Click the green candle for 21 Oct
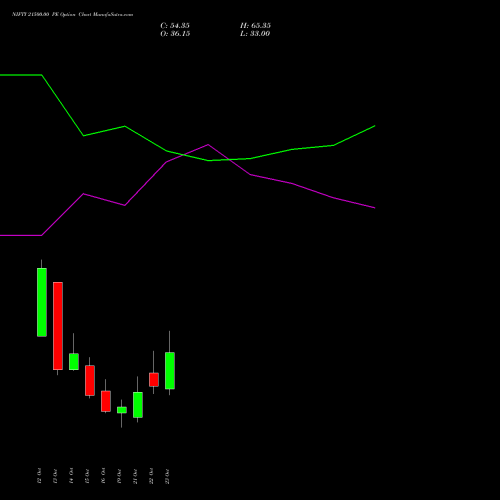This screenshot has height=500, width=500. [138, 405]
